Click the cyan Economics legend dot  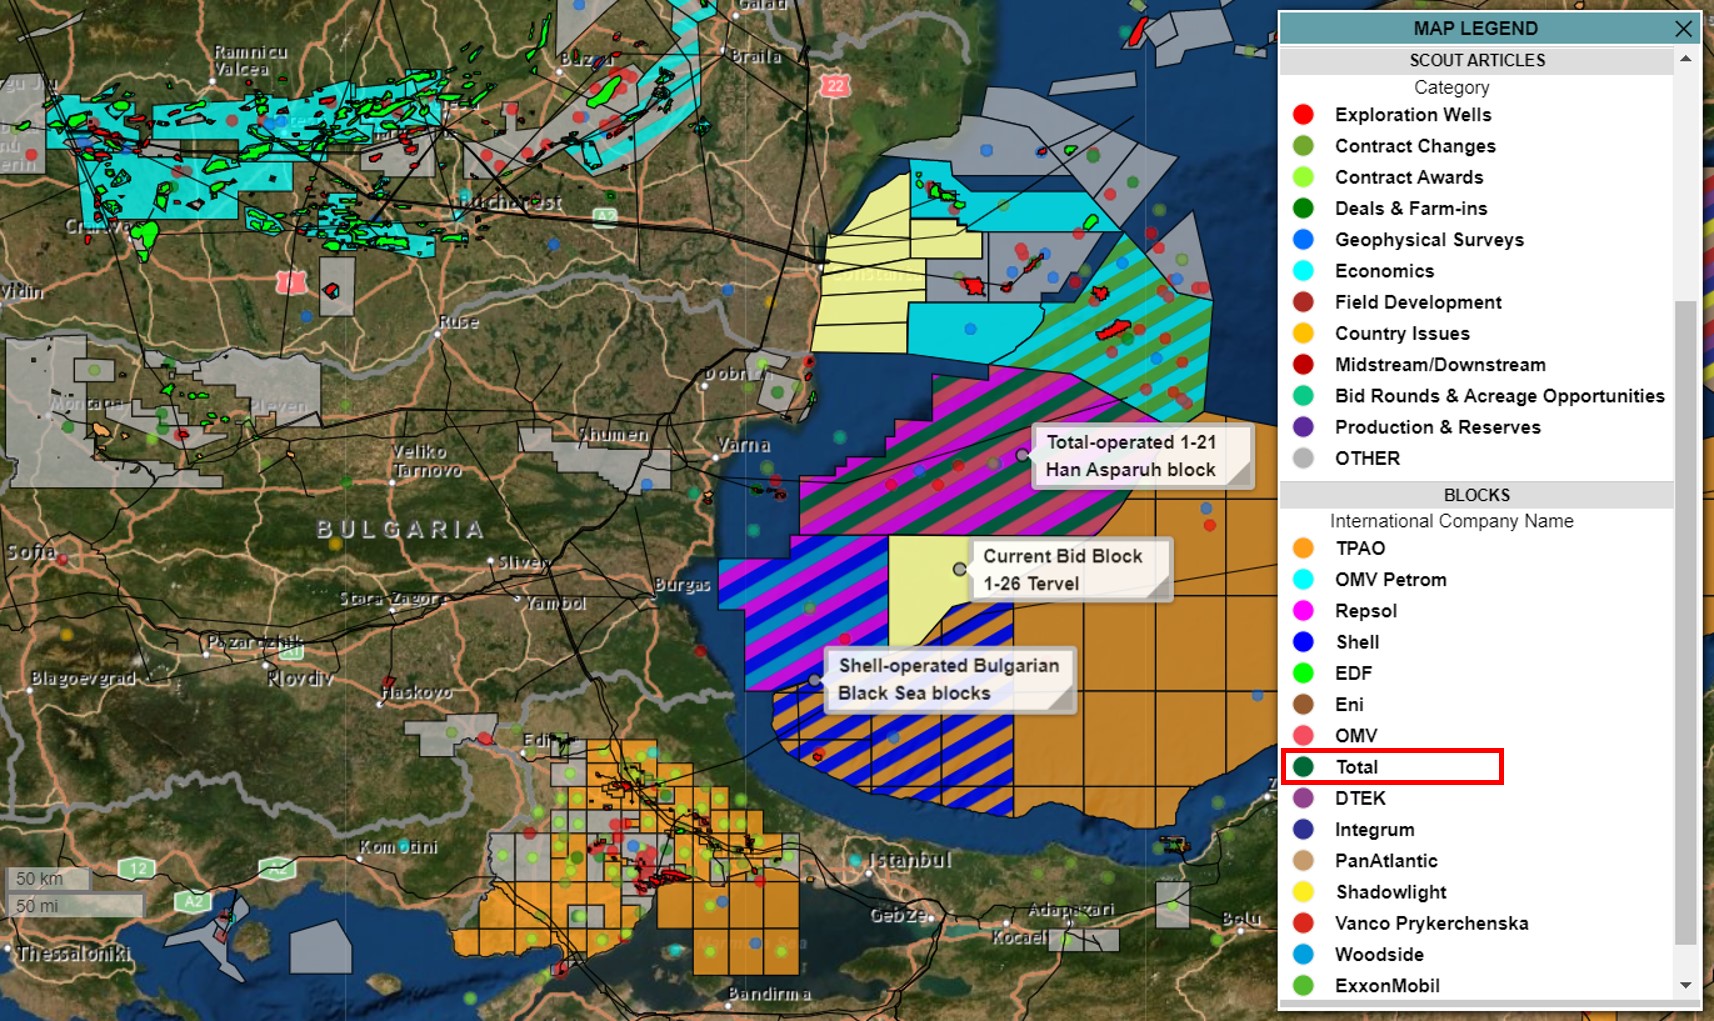click(1303, 271)
